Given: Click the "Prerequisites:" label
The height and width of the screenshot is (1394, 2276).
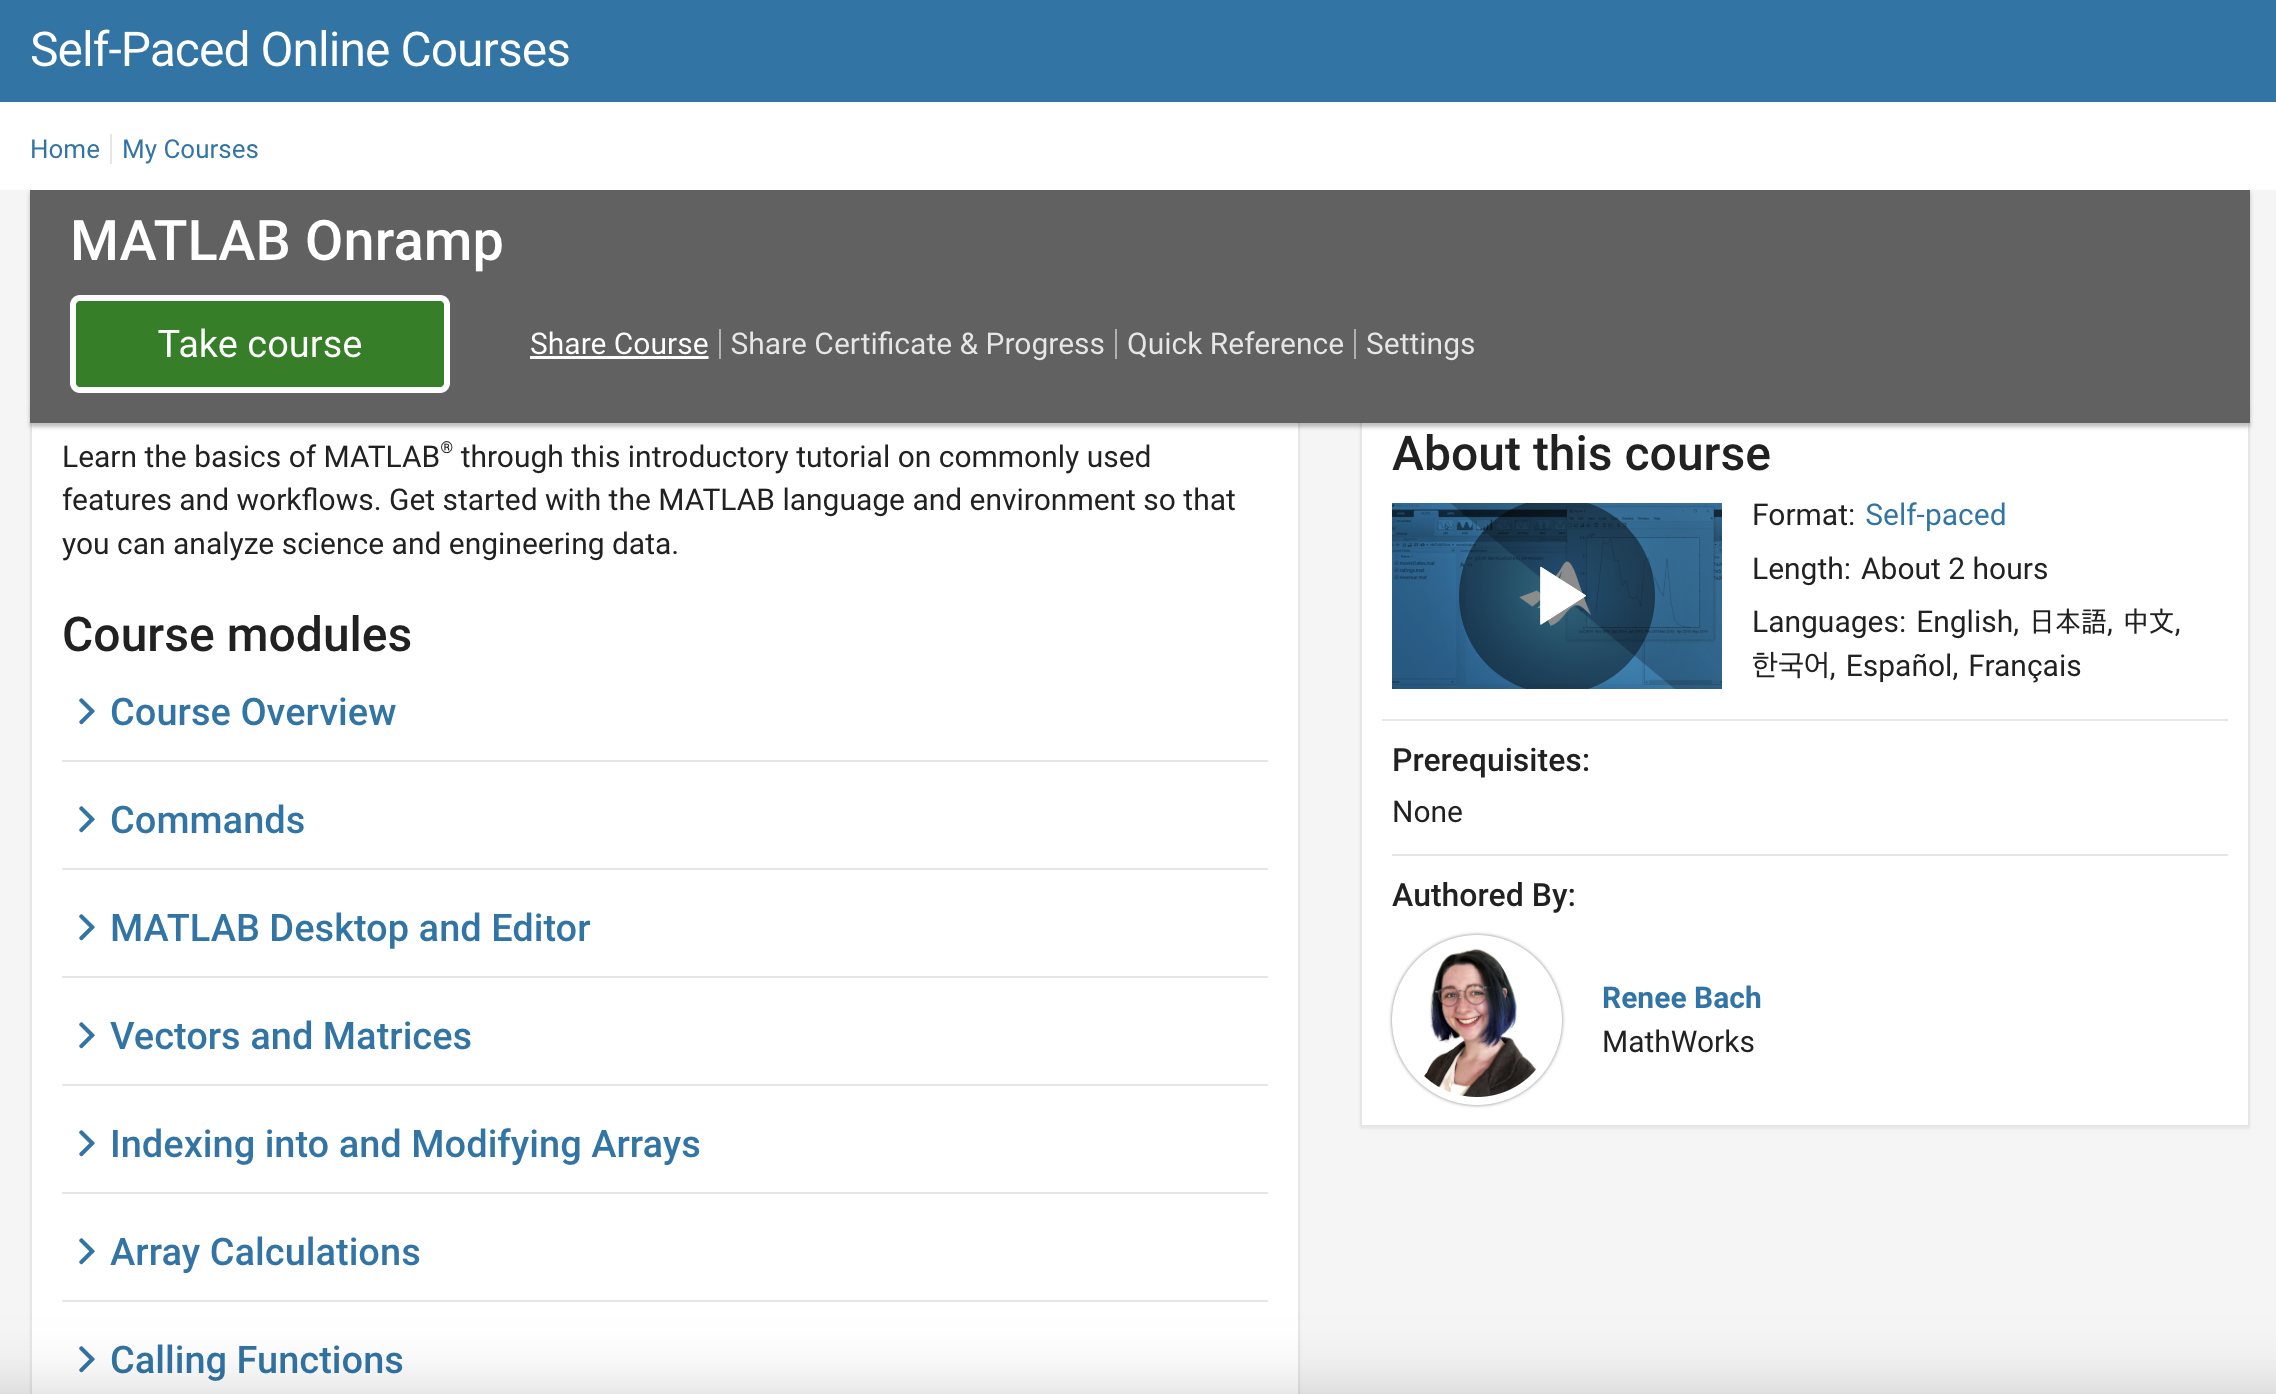Looking at the screenshot, I should [x=1491, y=760].
